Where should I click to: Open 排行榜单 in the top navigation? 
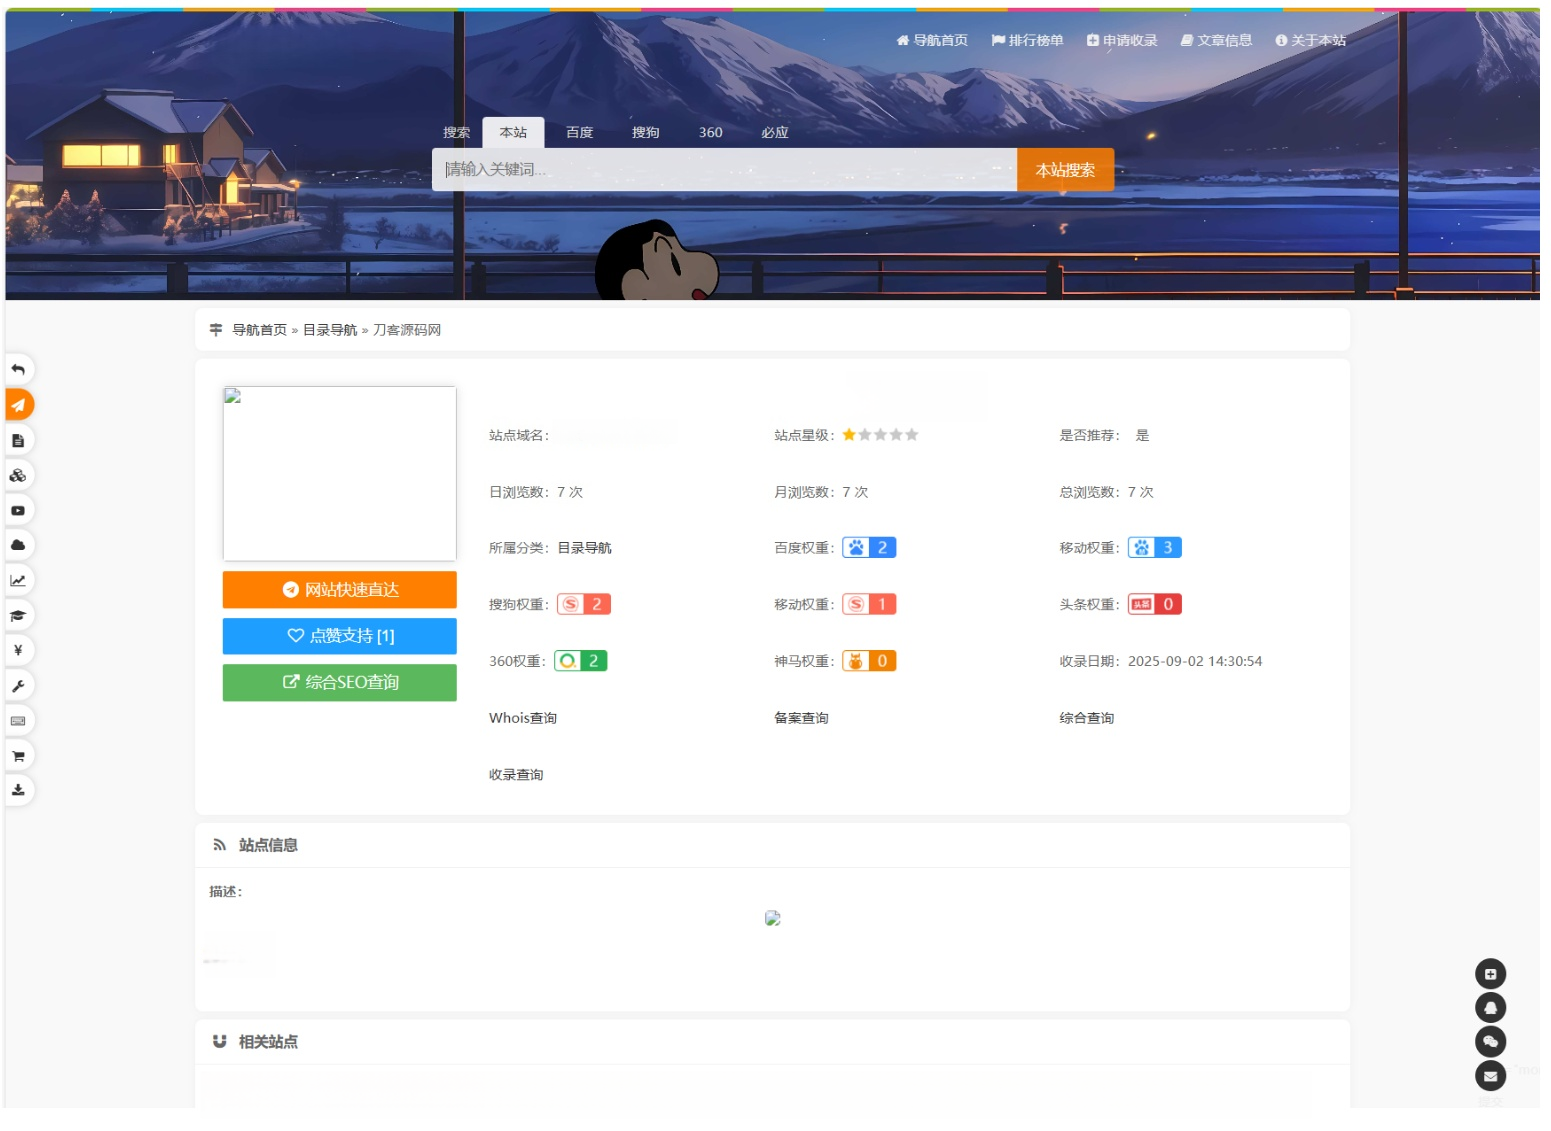1028,40
